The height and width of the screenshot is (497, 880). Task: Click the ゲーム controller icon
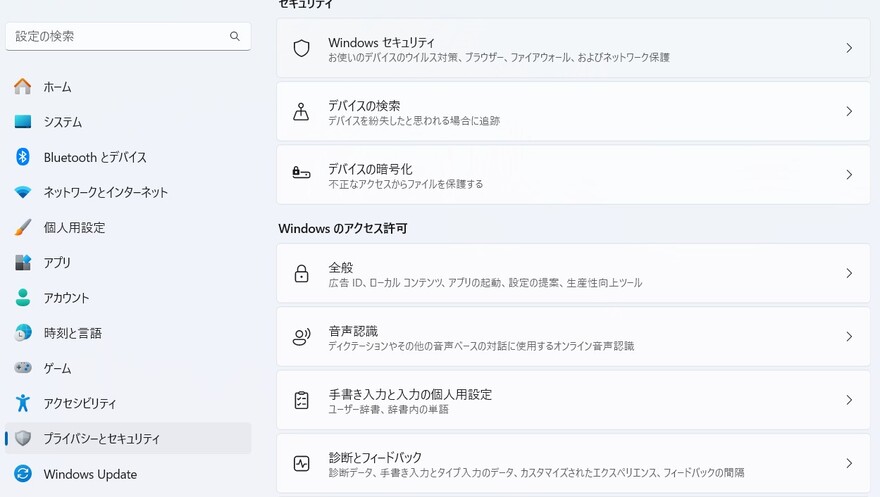click(x=22, y=368)
